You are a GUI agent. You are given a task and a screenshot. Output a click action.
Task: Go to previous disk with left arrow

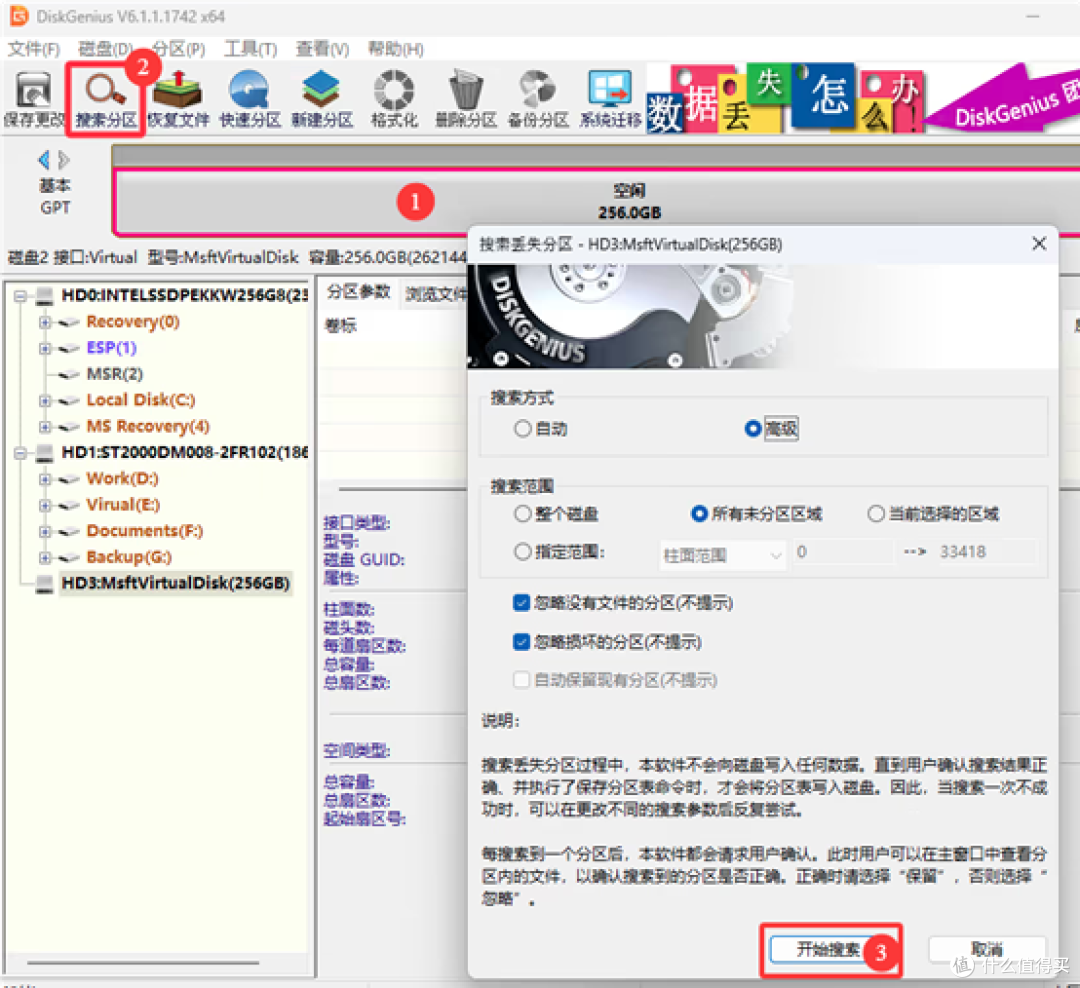coord(44,160)
